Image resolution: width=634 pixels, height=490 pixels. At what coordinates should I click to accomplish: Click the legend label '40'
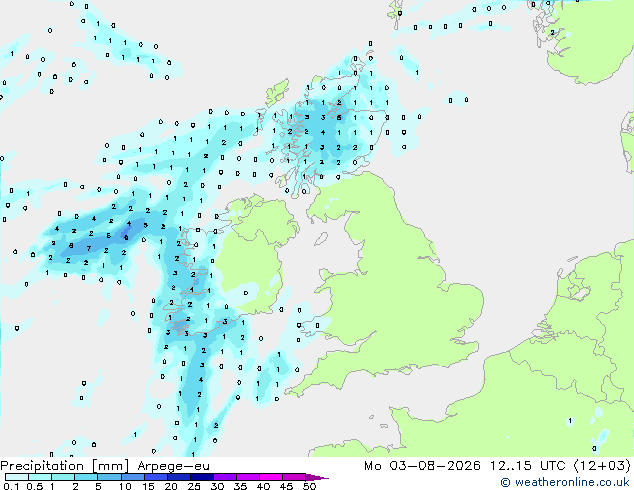(263, 486)
